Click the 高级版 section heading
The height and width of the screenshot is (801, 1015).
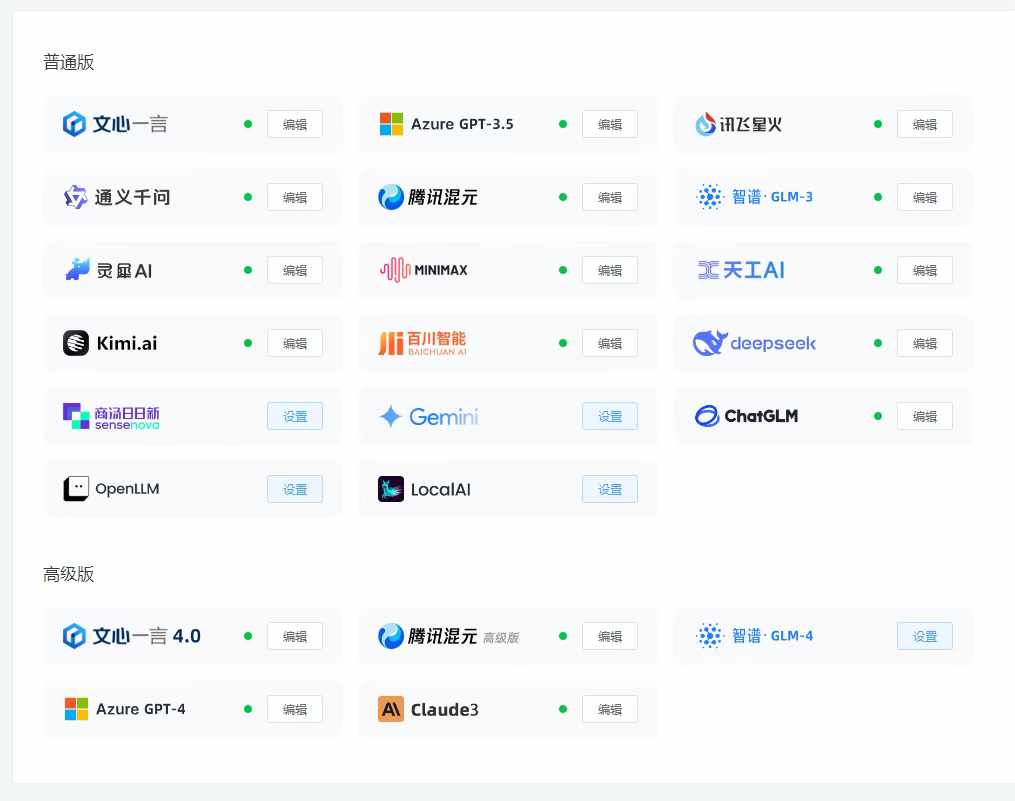click(69, 574)
